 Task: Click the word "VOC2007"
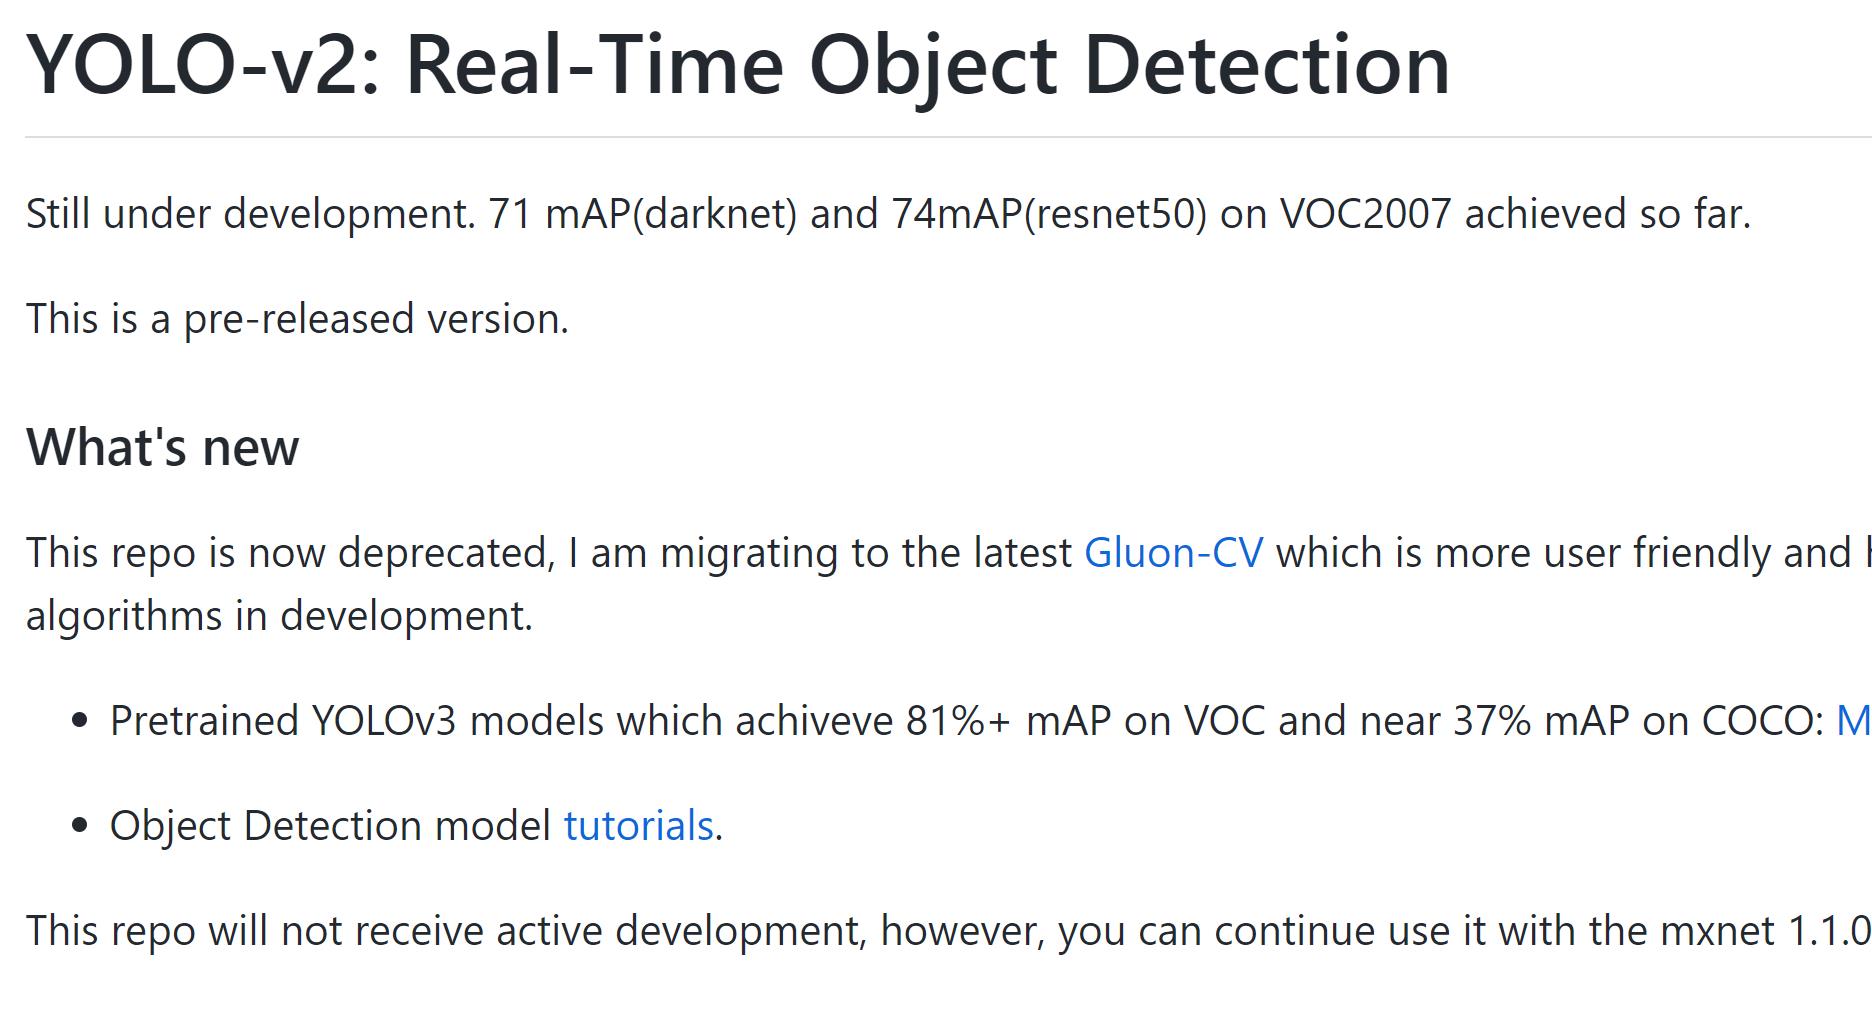[x=1365, y=214]
